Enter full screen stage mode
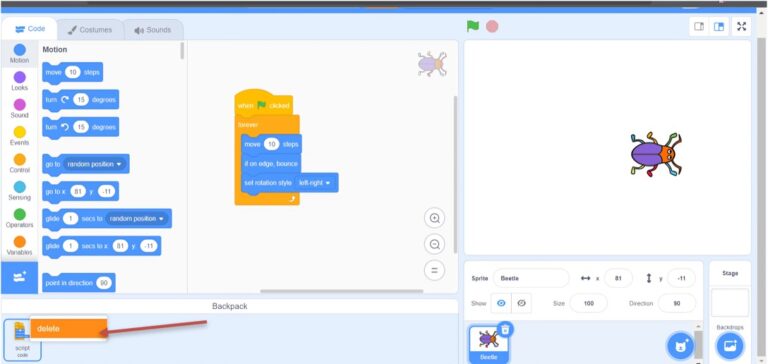 pos(742,27)
